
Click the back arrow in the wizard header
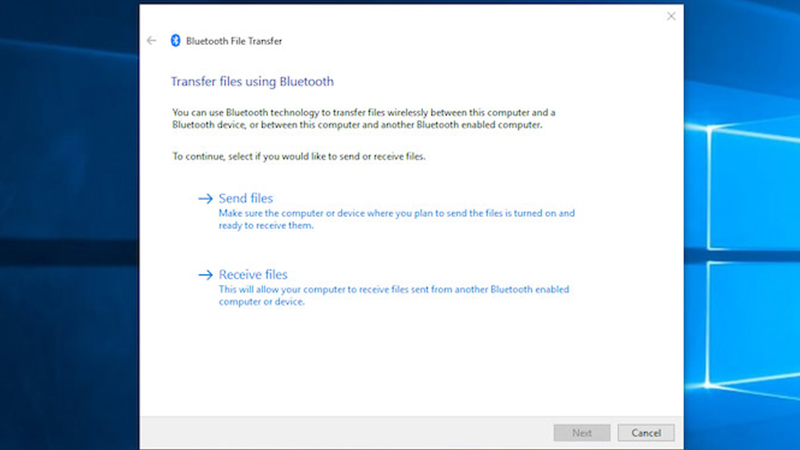151,40
